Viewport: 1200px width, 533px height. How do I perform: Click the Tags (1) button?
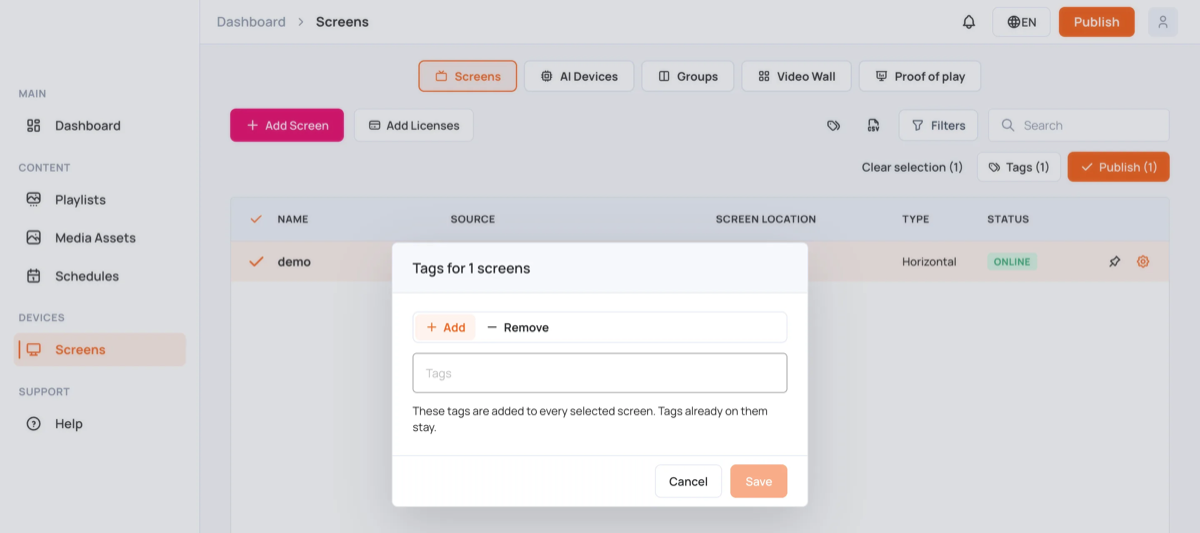[x=1019, y=167]
